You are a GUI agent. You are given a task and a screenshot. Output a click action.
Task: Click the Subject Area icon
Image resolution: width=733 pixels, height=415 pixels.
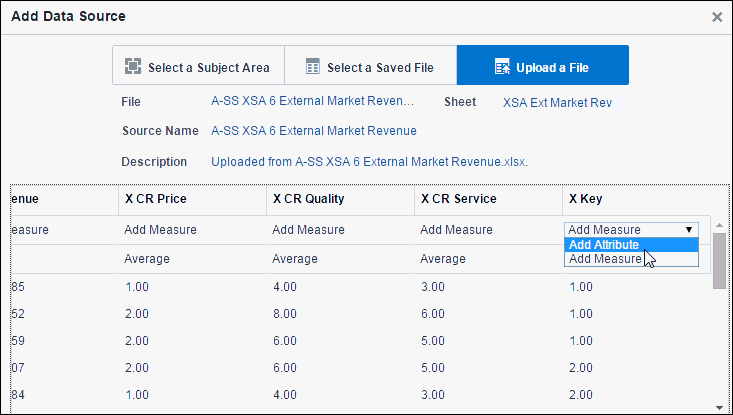(x=133, y=66)
